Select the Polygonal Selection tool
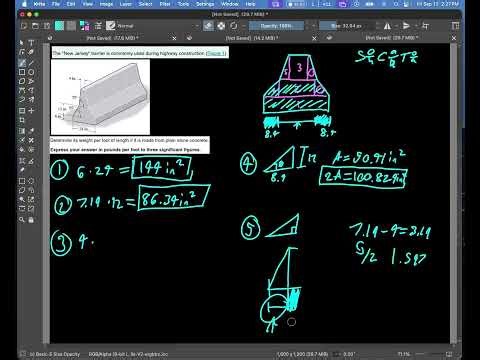This screenshot has height=360, width=480. 22,190
